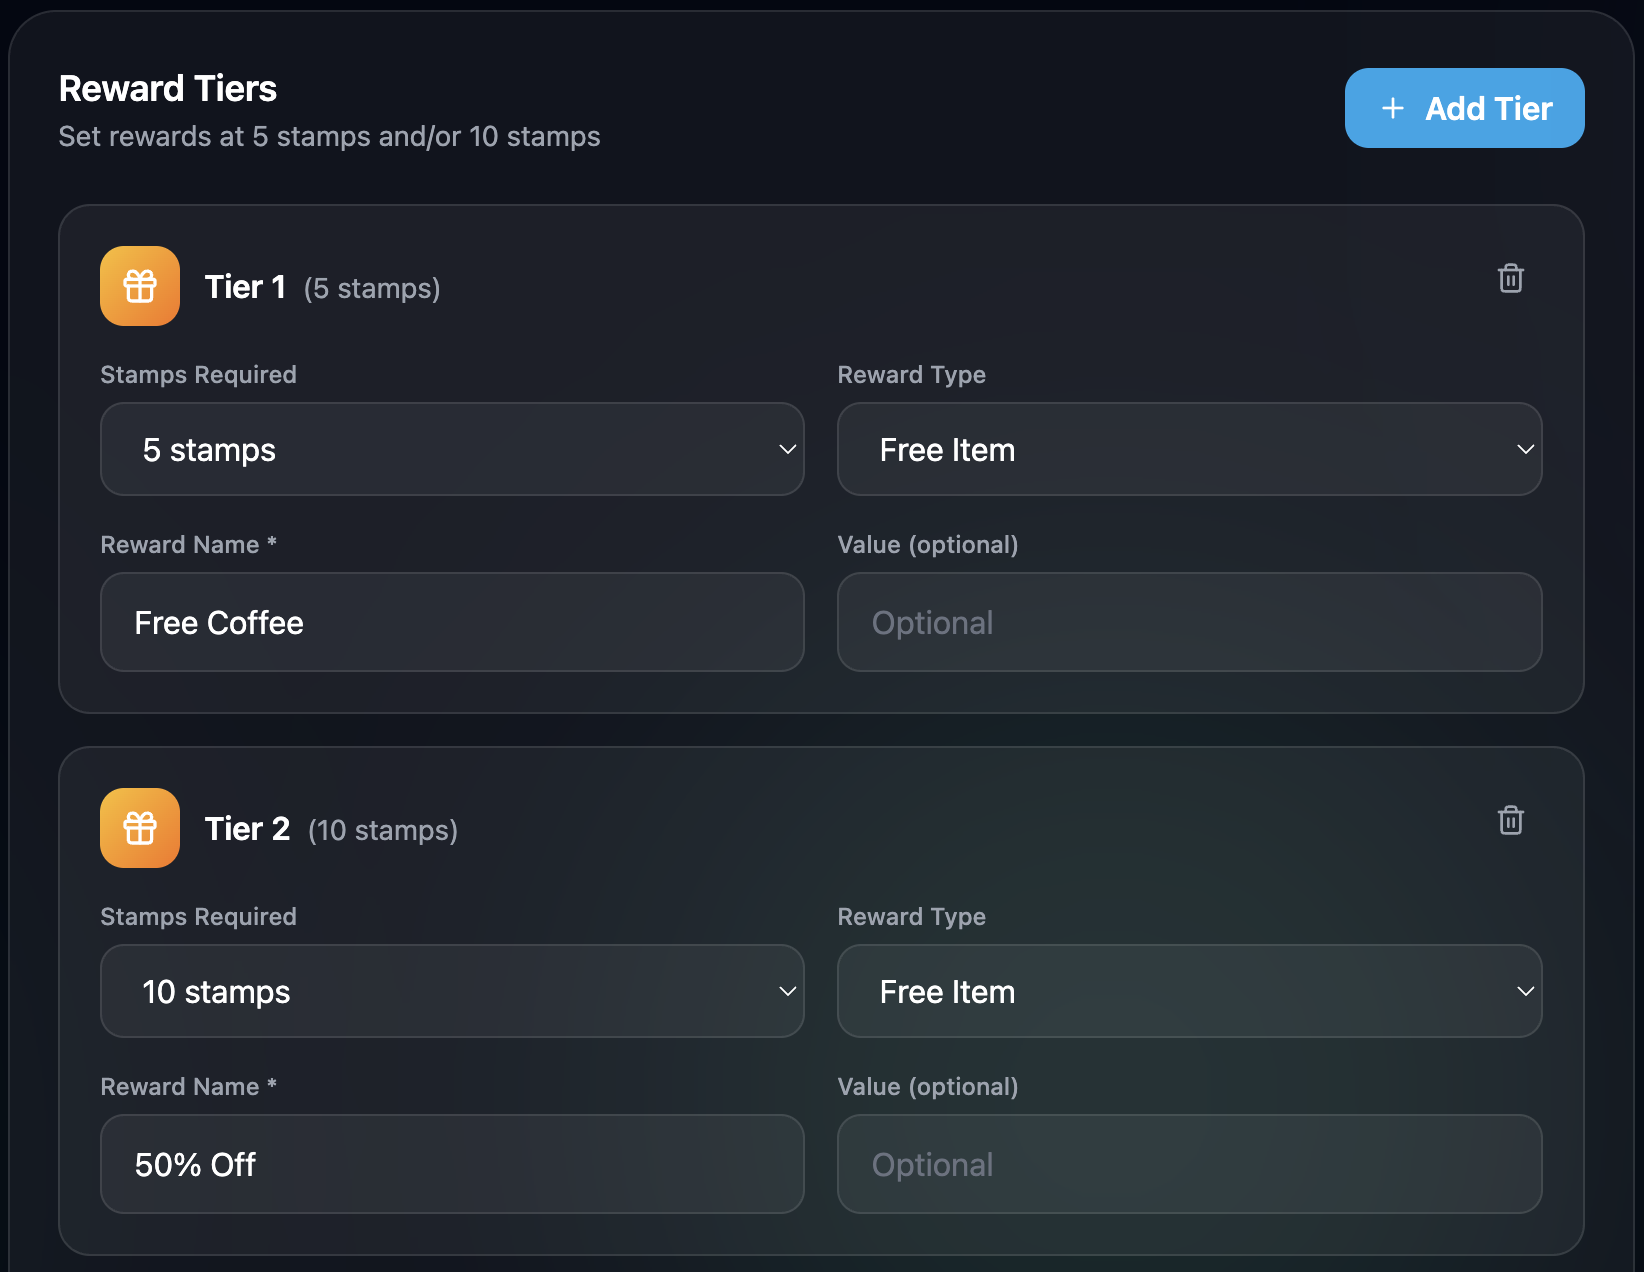The width and height of the screenshot is (1644, 1272).
Task: Delete Tier 1 with its trash icon
Action: pyautogui.click(x=1510, y=279)
